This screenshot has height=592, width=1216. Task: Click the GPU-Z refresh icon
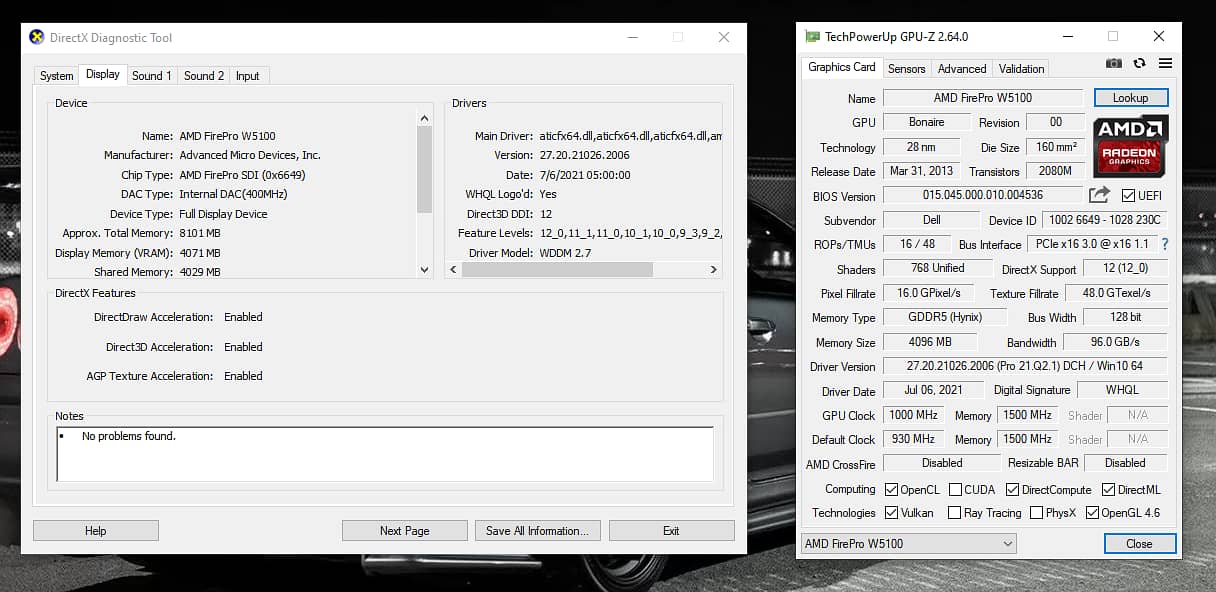(1139, 63)
